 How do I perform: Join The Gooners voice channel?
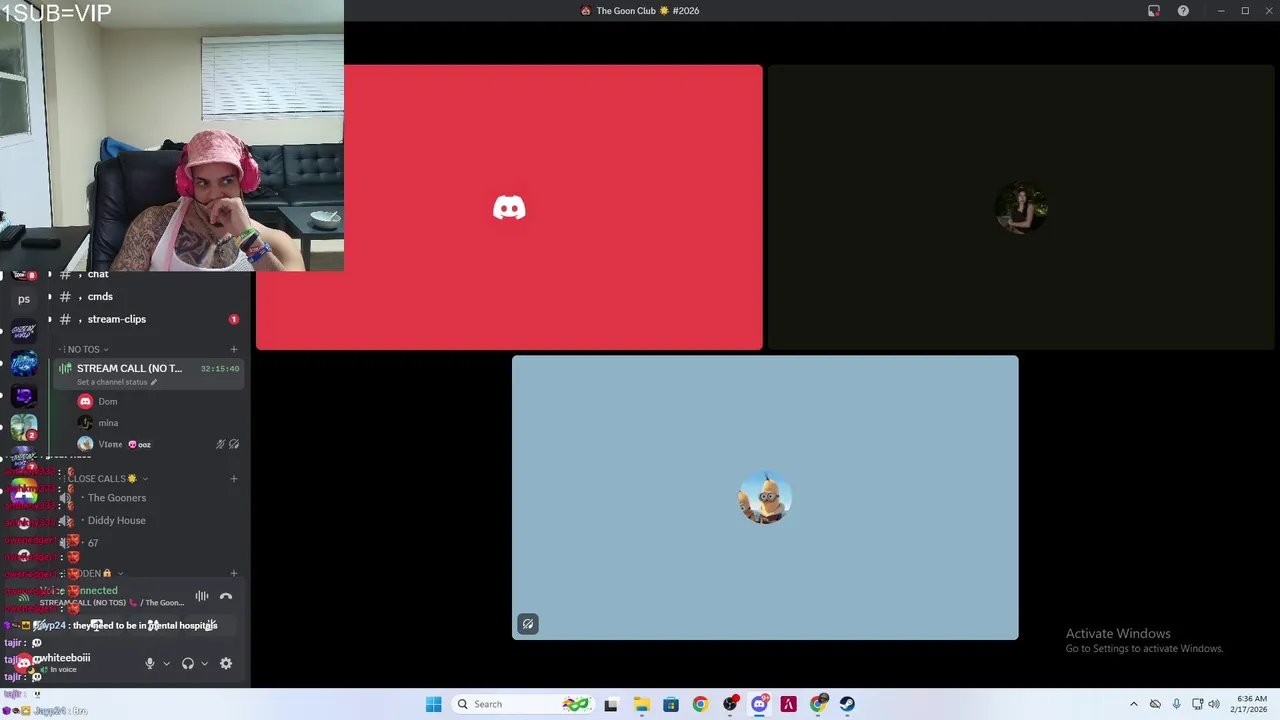point(148,497)
